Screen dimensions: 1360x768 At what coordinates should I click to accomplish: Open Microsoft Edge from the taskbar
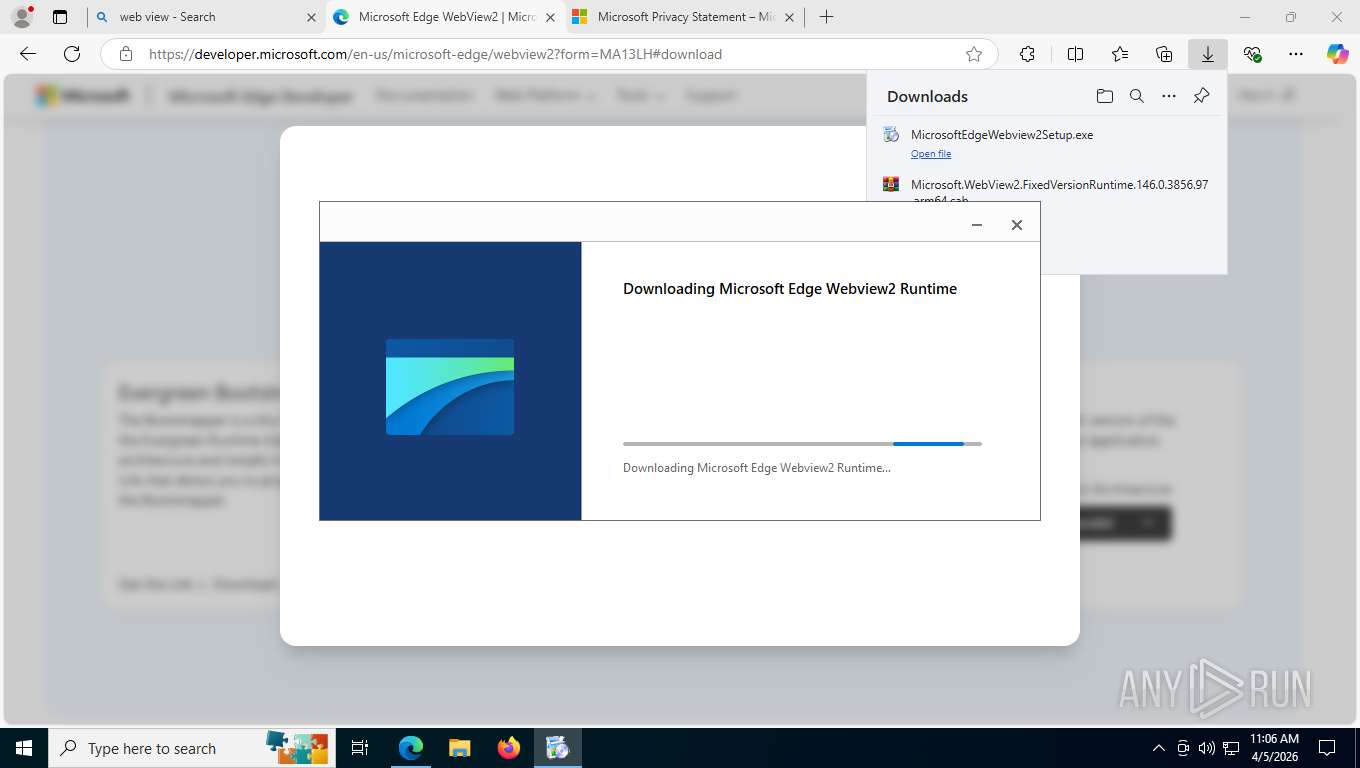click(411, 748)
